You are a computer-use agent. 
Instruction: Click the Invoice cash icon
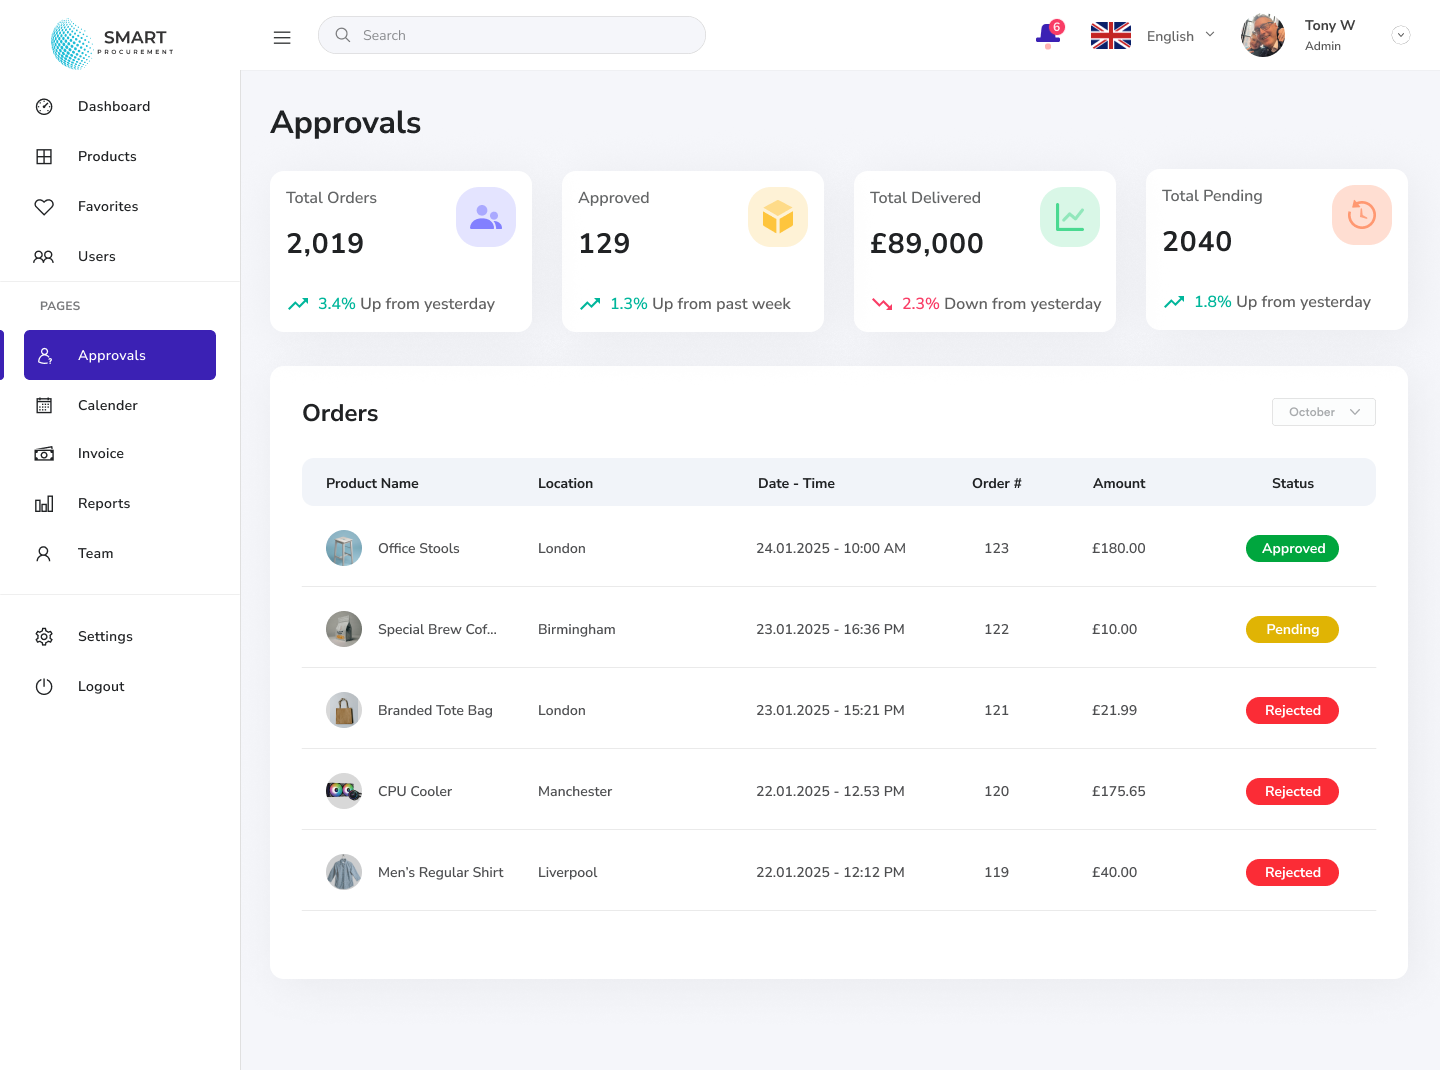tap(44, 453)
